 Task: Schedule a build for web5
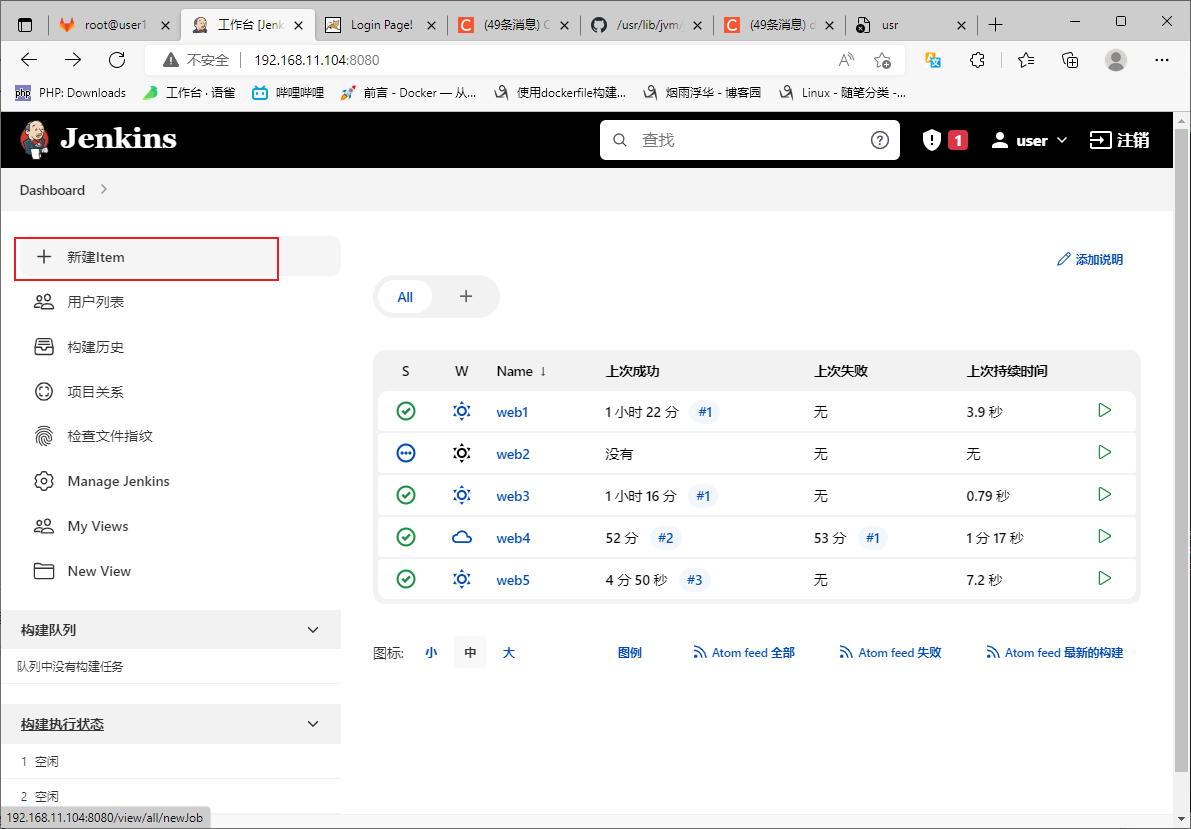[x=1104, y=577]
